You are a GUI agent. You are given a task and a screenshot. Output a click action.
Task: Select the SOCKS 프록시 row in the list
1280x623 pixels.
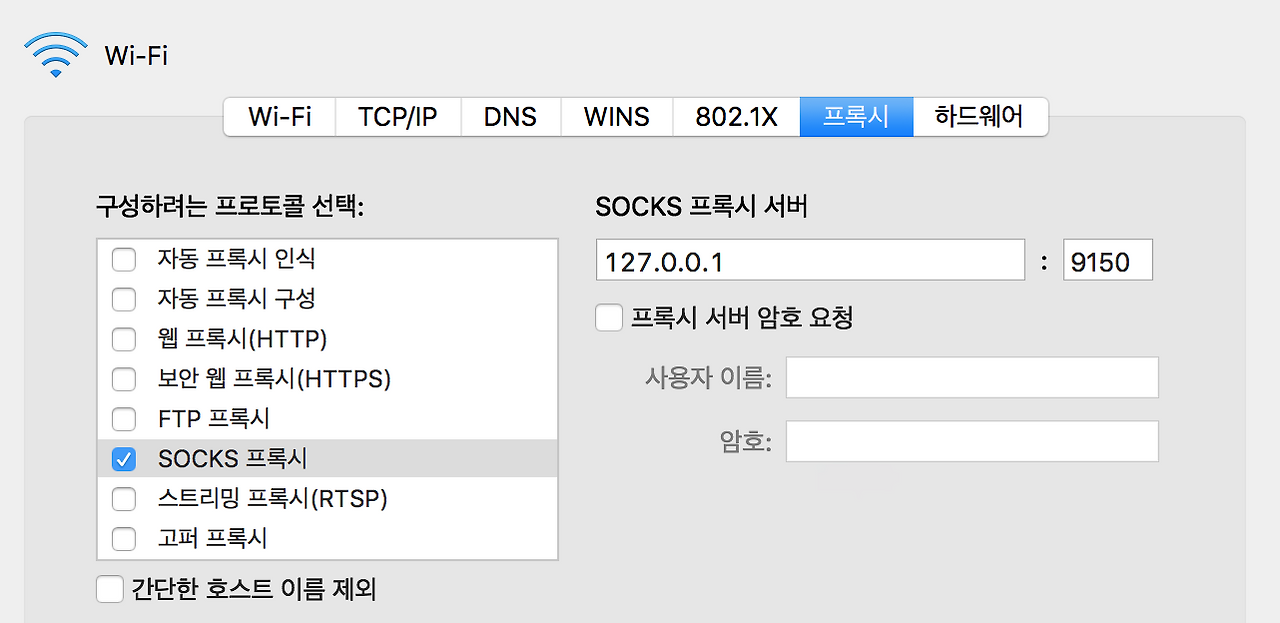(300, 459)
